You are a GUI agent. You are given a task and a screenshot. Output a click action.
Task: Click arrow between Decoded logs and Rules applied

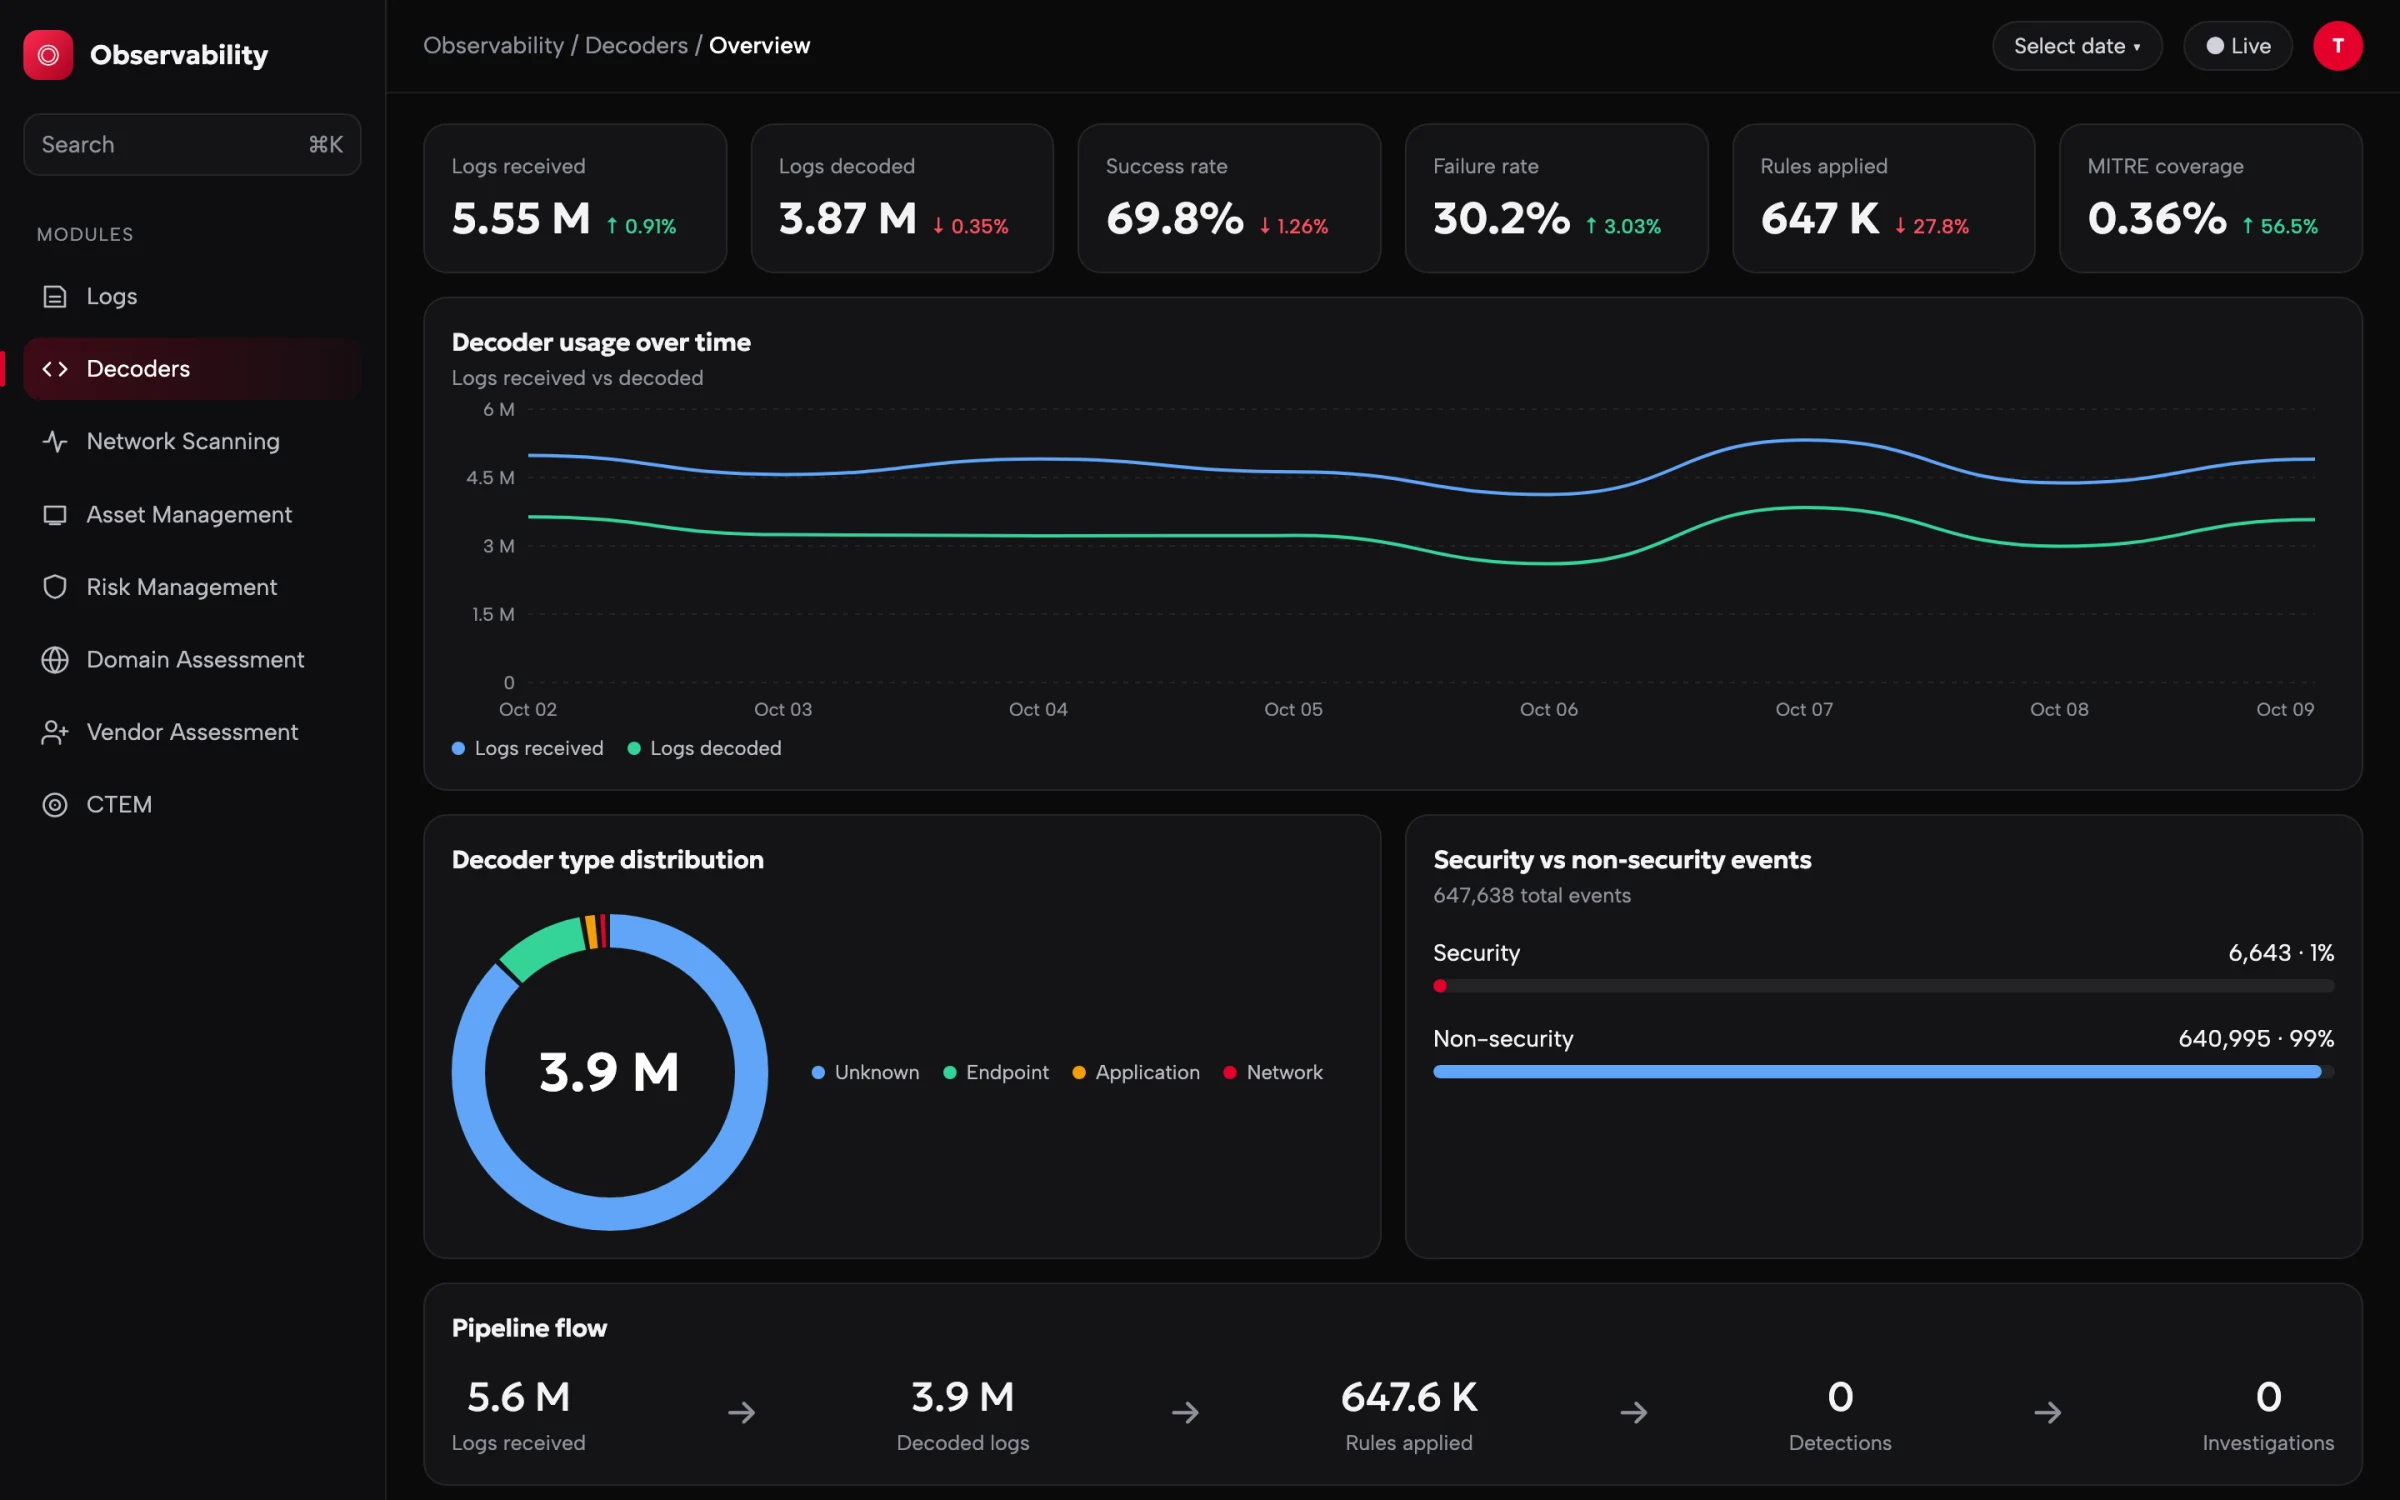[1185, 1412]
